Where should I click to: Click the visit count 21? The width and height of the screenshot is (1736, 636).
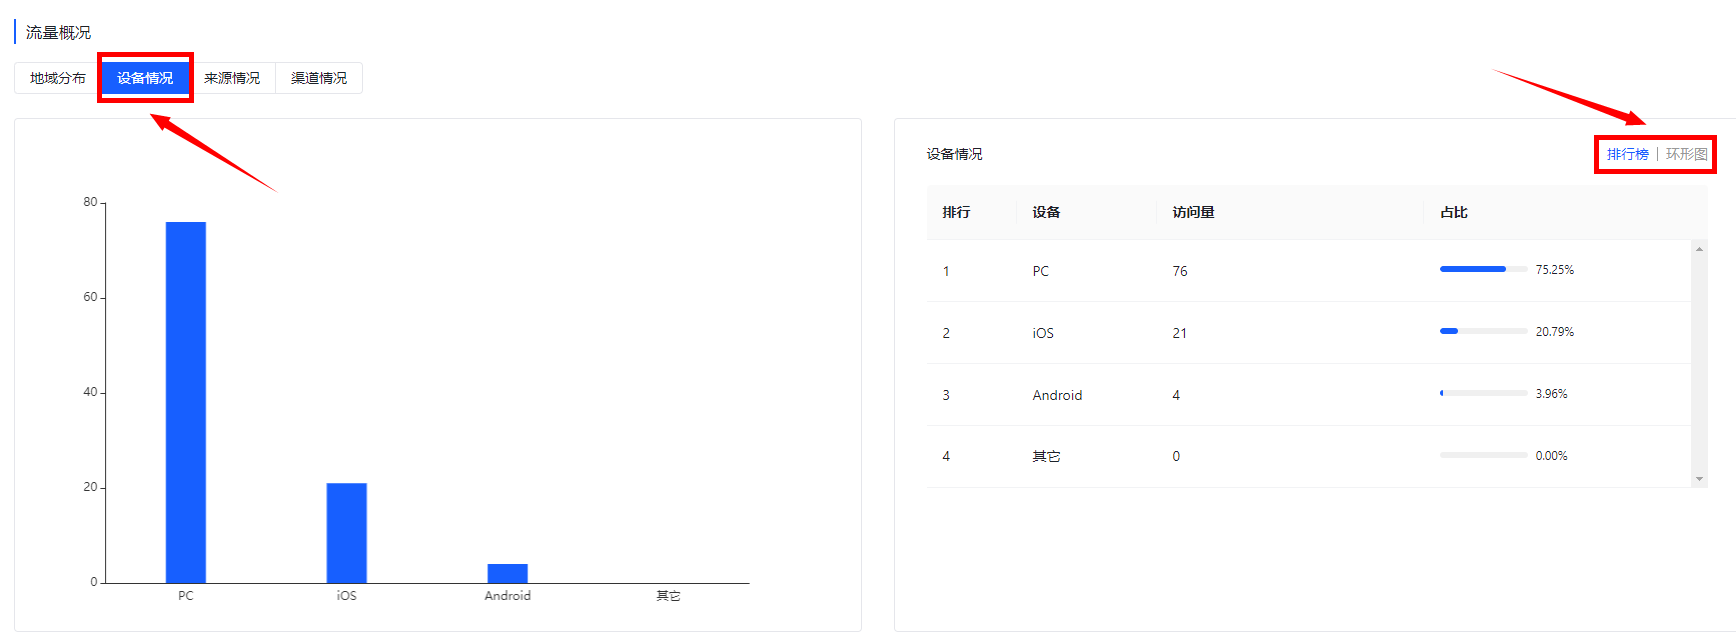(1180, 333)
